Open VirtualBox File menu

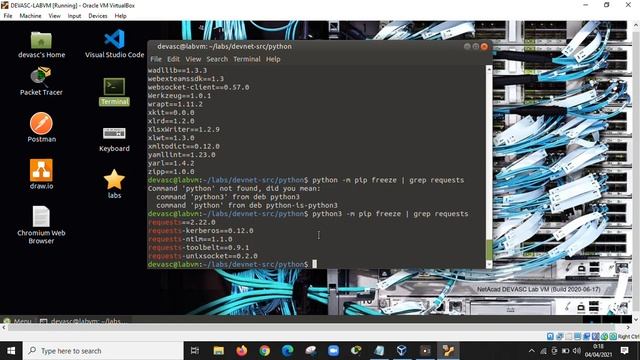point(8,16)
